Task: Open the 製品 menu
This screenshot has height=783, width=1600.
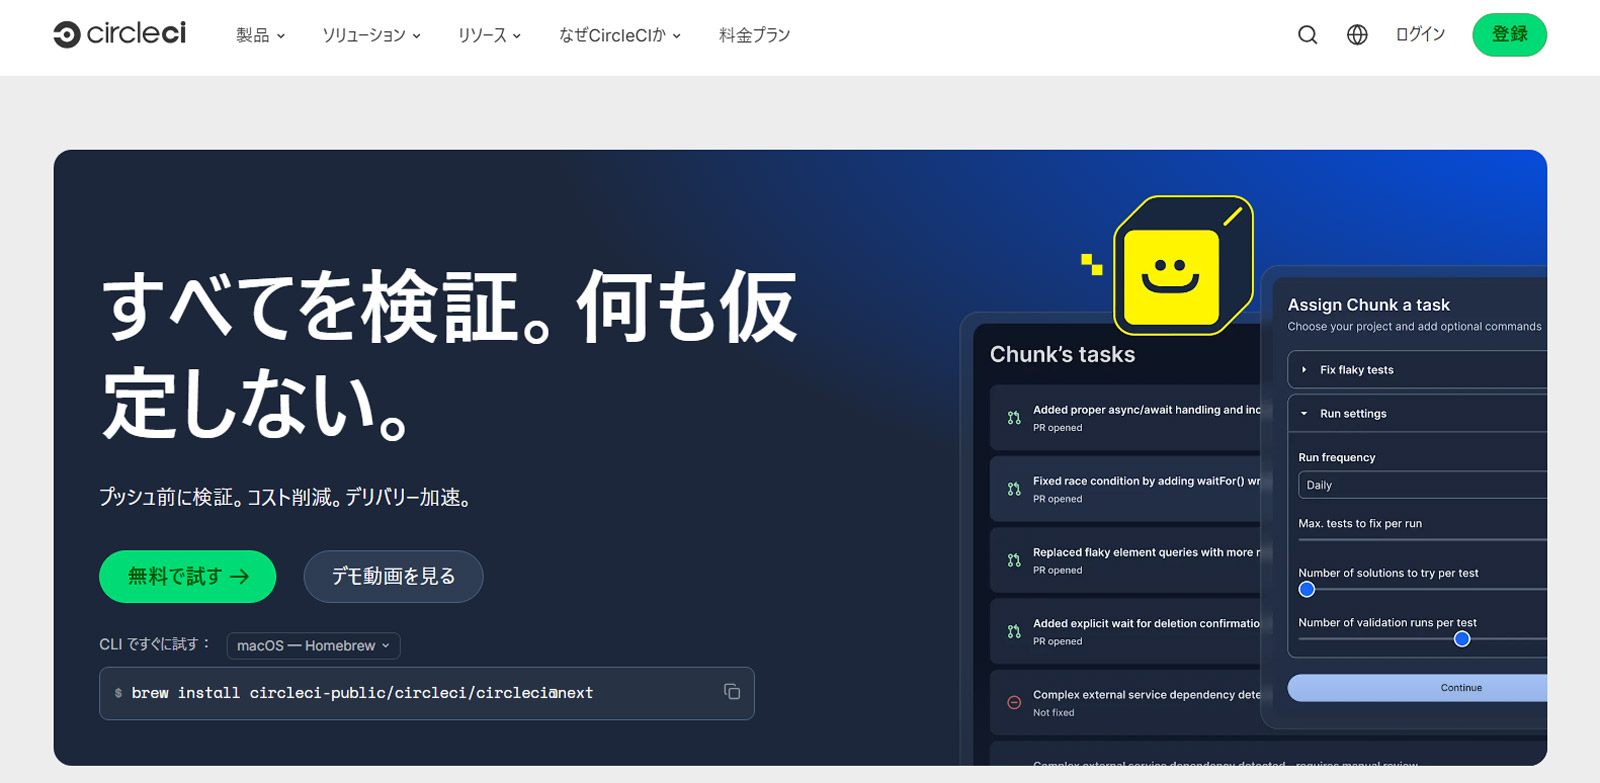Action: coord(260,35)
